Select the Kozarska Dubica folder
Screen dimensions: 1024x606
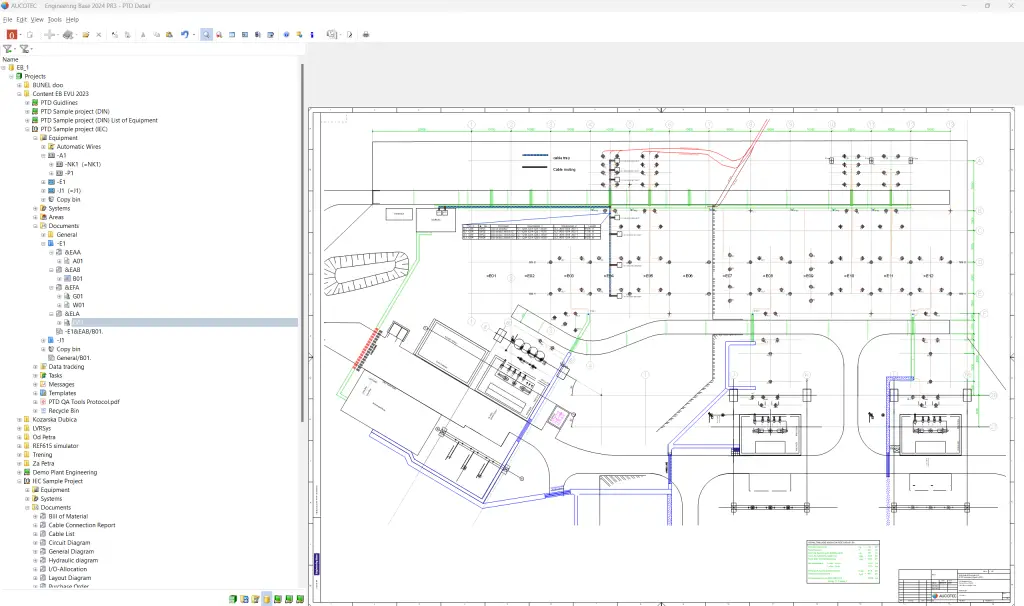coord(56,419)
